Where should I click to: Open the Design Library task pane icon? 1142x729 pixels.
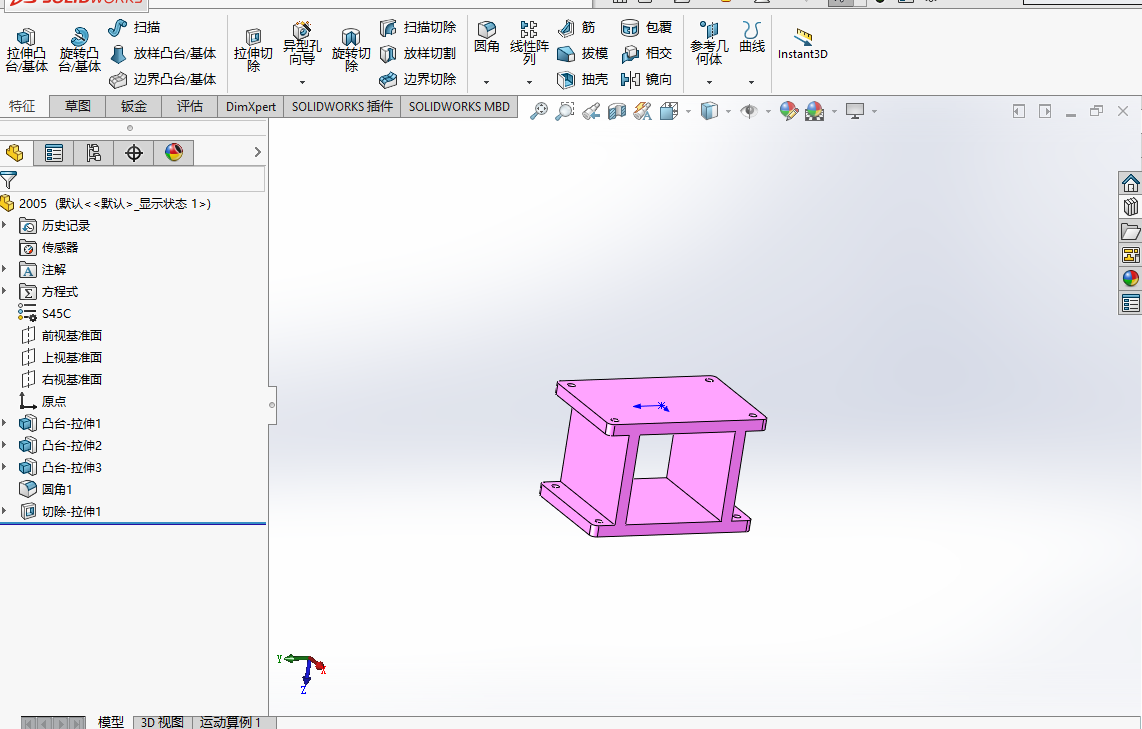[x=1130, y=207]
